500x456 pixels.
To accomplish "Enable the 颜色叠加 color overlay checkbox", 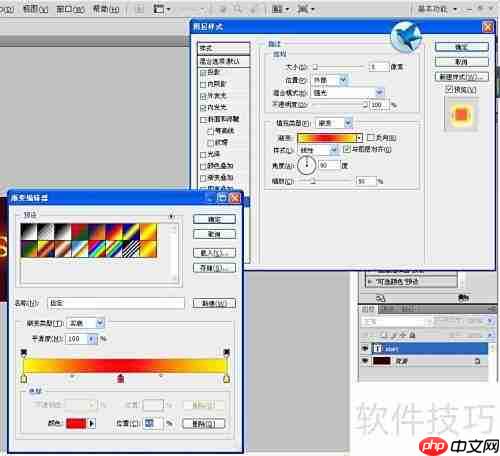I will pos(203,166).
